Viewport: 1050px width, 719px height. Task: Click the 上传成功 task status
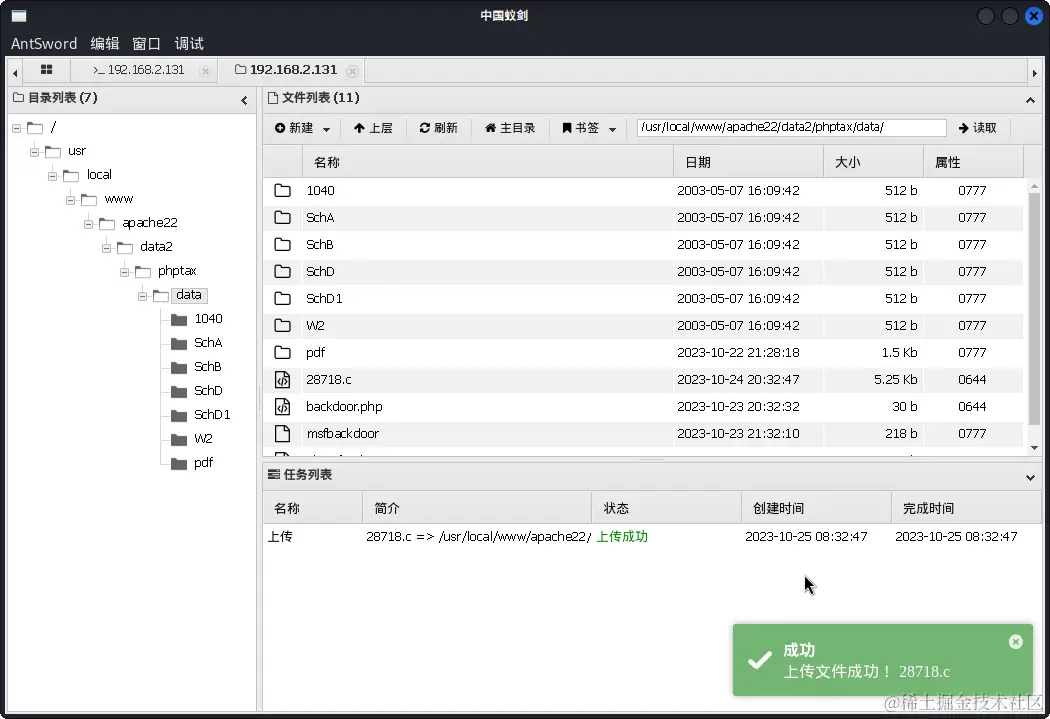(x=622, y=536)
